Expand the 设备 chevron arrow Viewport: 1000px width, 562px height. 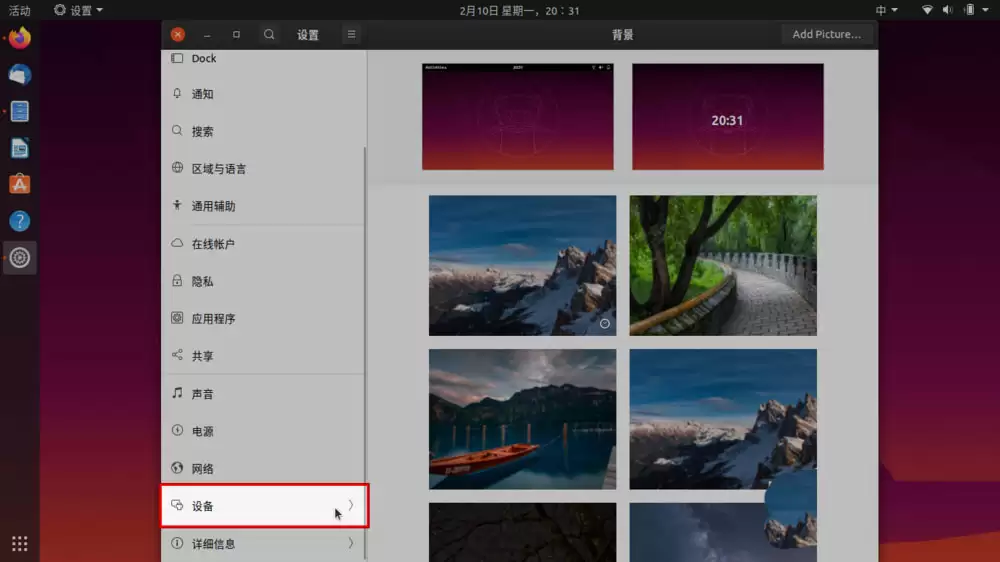tap(350, 505)
